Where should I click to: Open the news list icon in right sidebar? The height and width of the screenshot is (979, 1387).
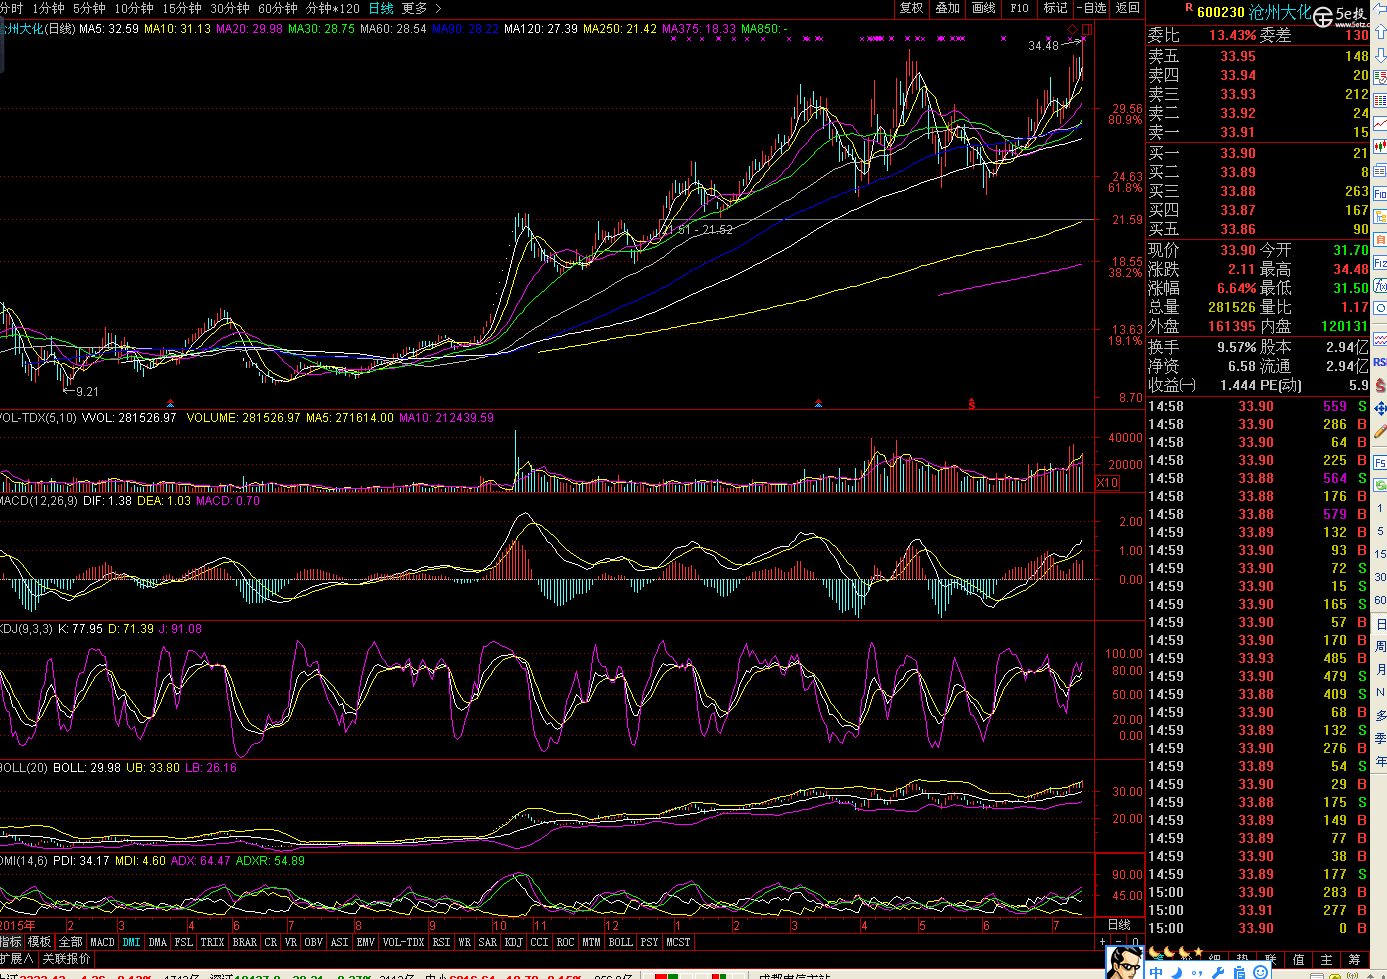click(1380, 170)
